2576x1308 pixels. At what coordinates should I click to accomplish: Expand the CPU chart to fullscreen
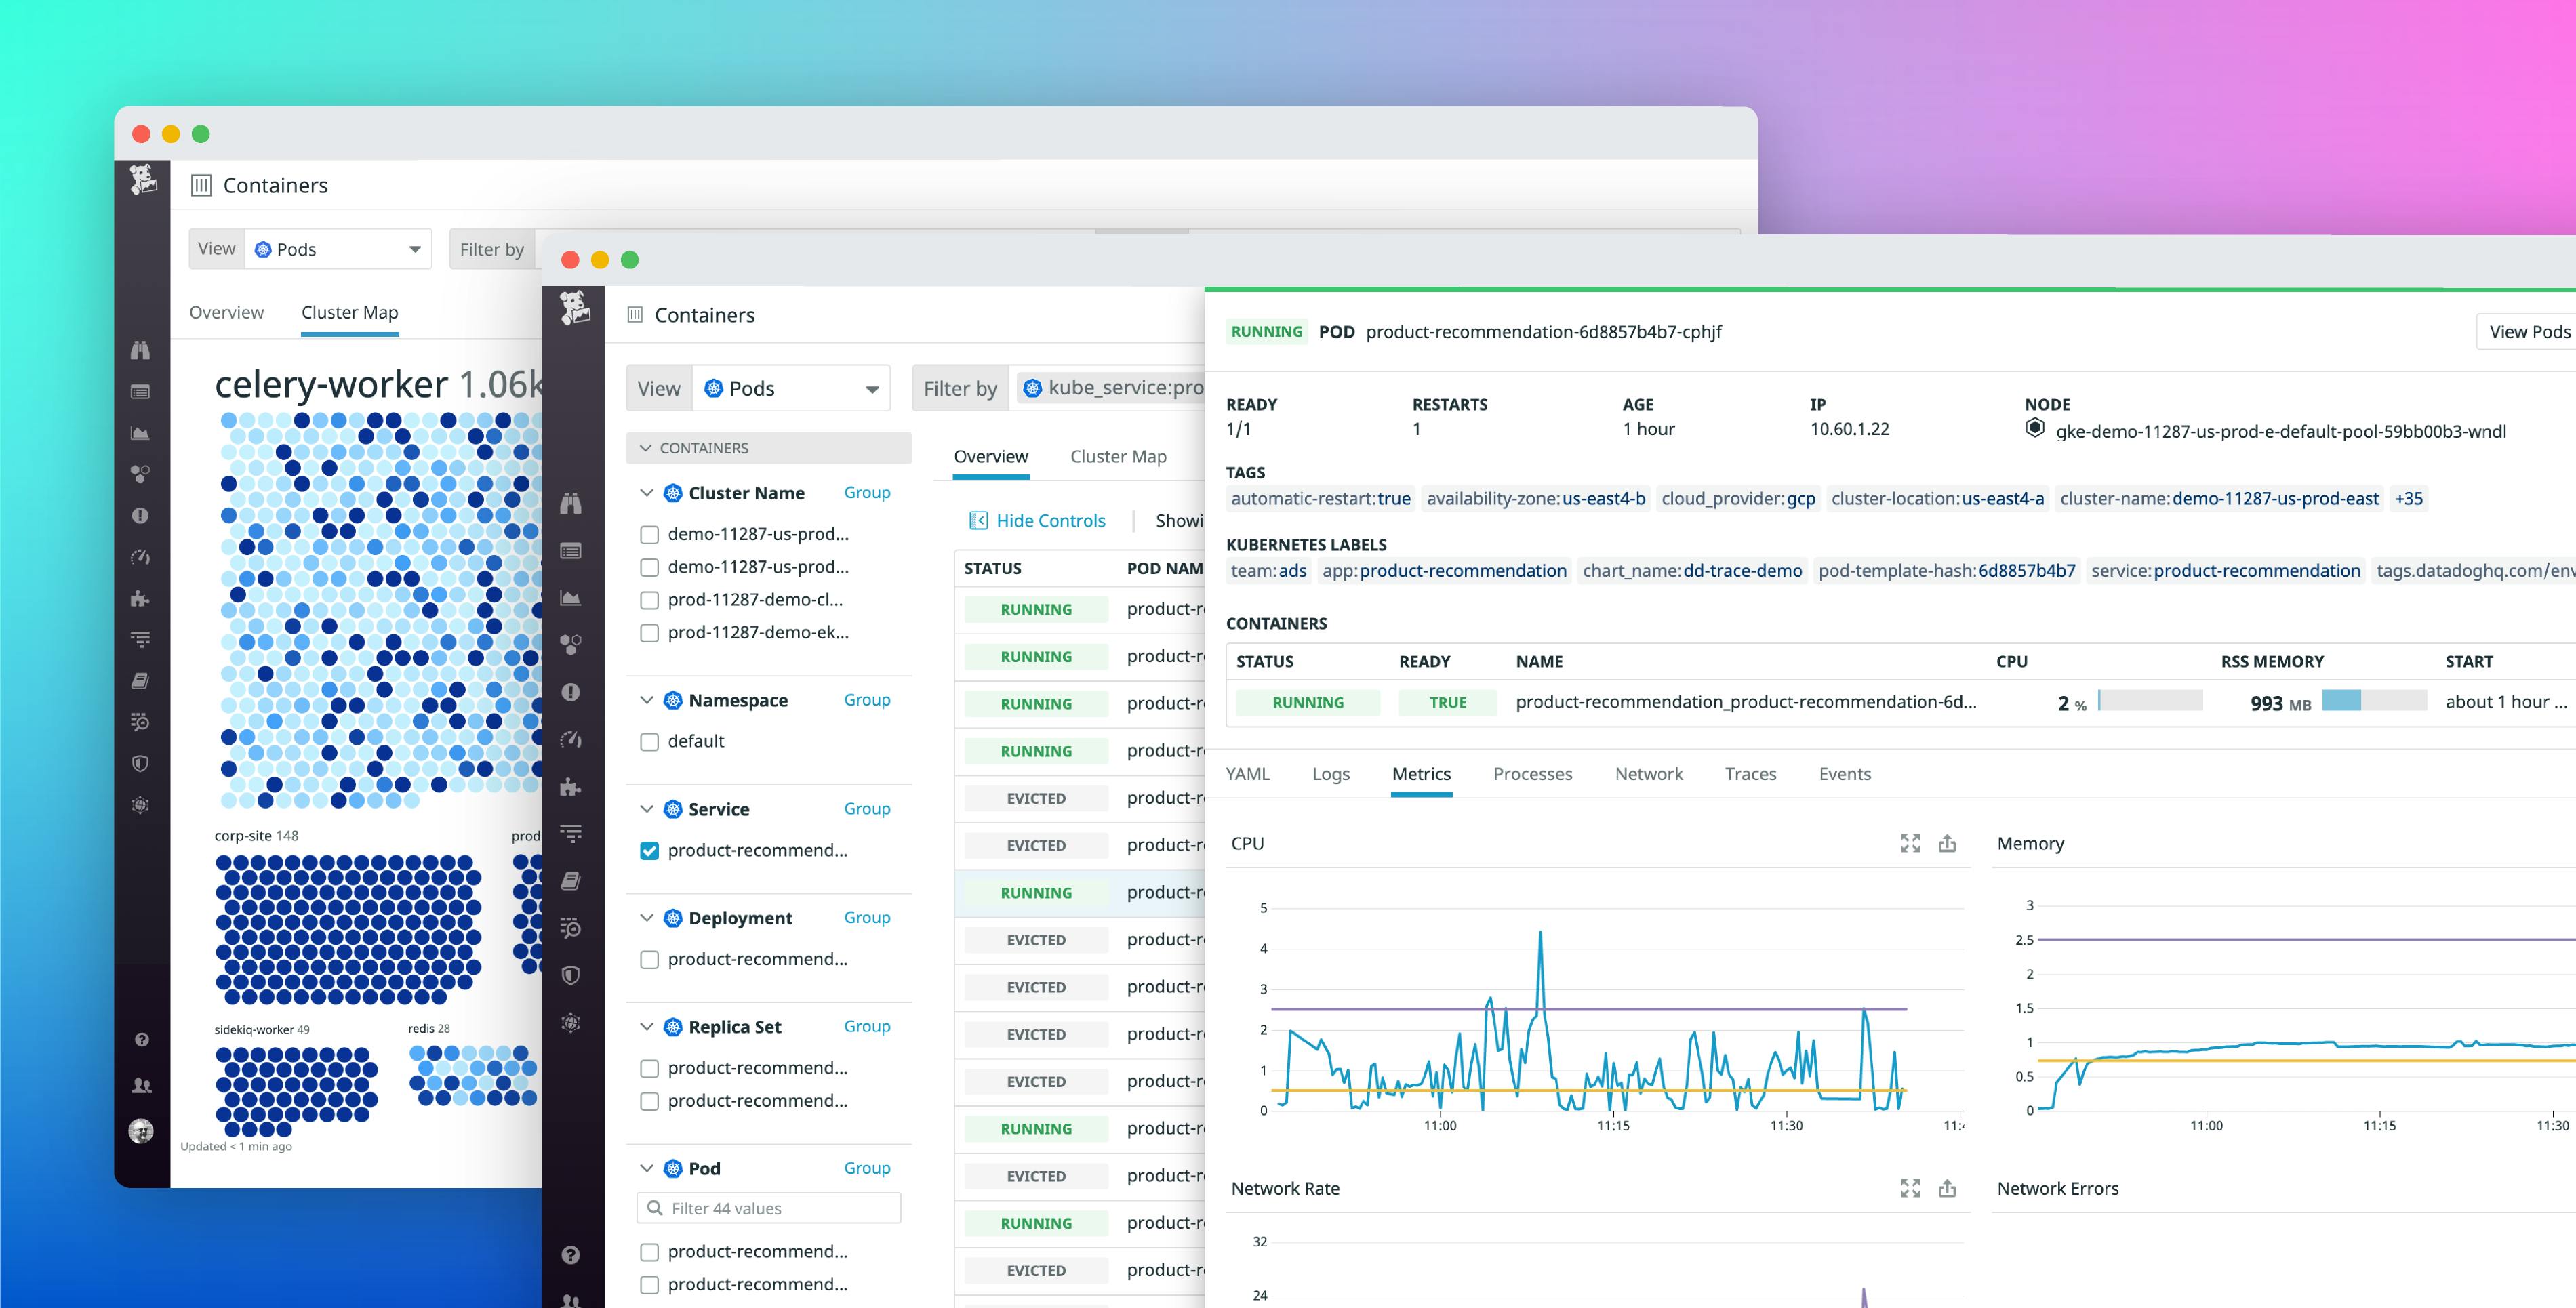click(1911, 843)
